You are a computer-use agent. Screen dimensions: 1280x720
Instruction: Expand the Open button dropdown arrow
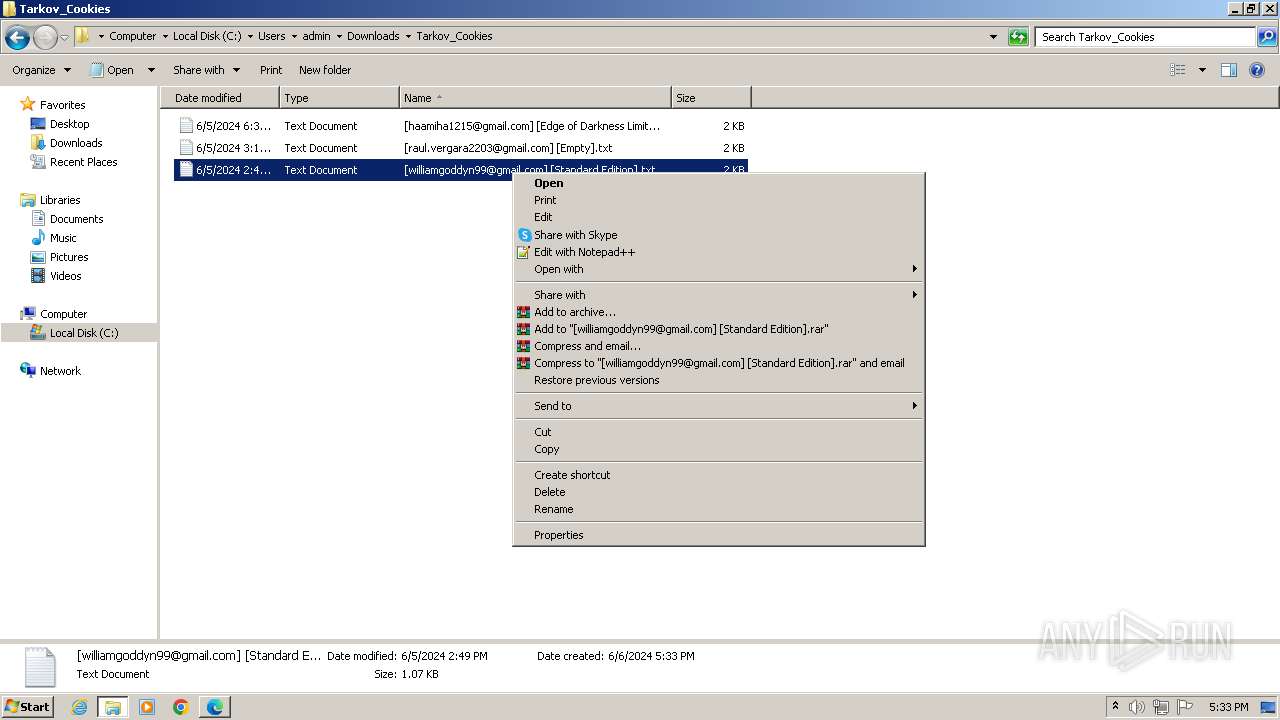(x=151, y=70)
